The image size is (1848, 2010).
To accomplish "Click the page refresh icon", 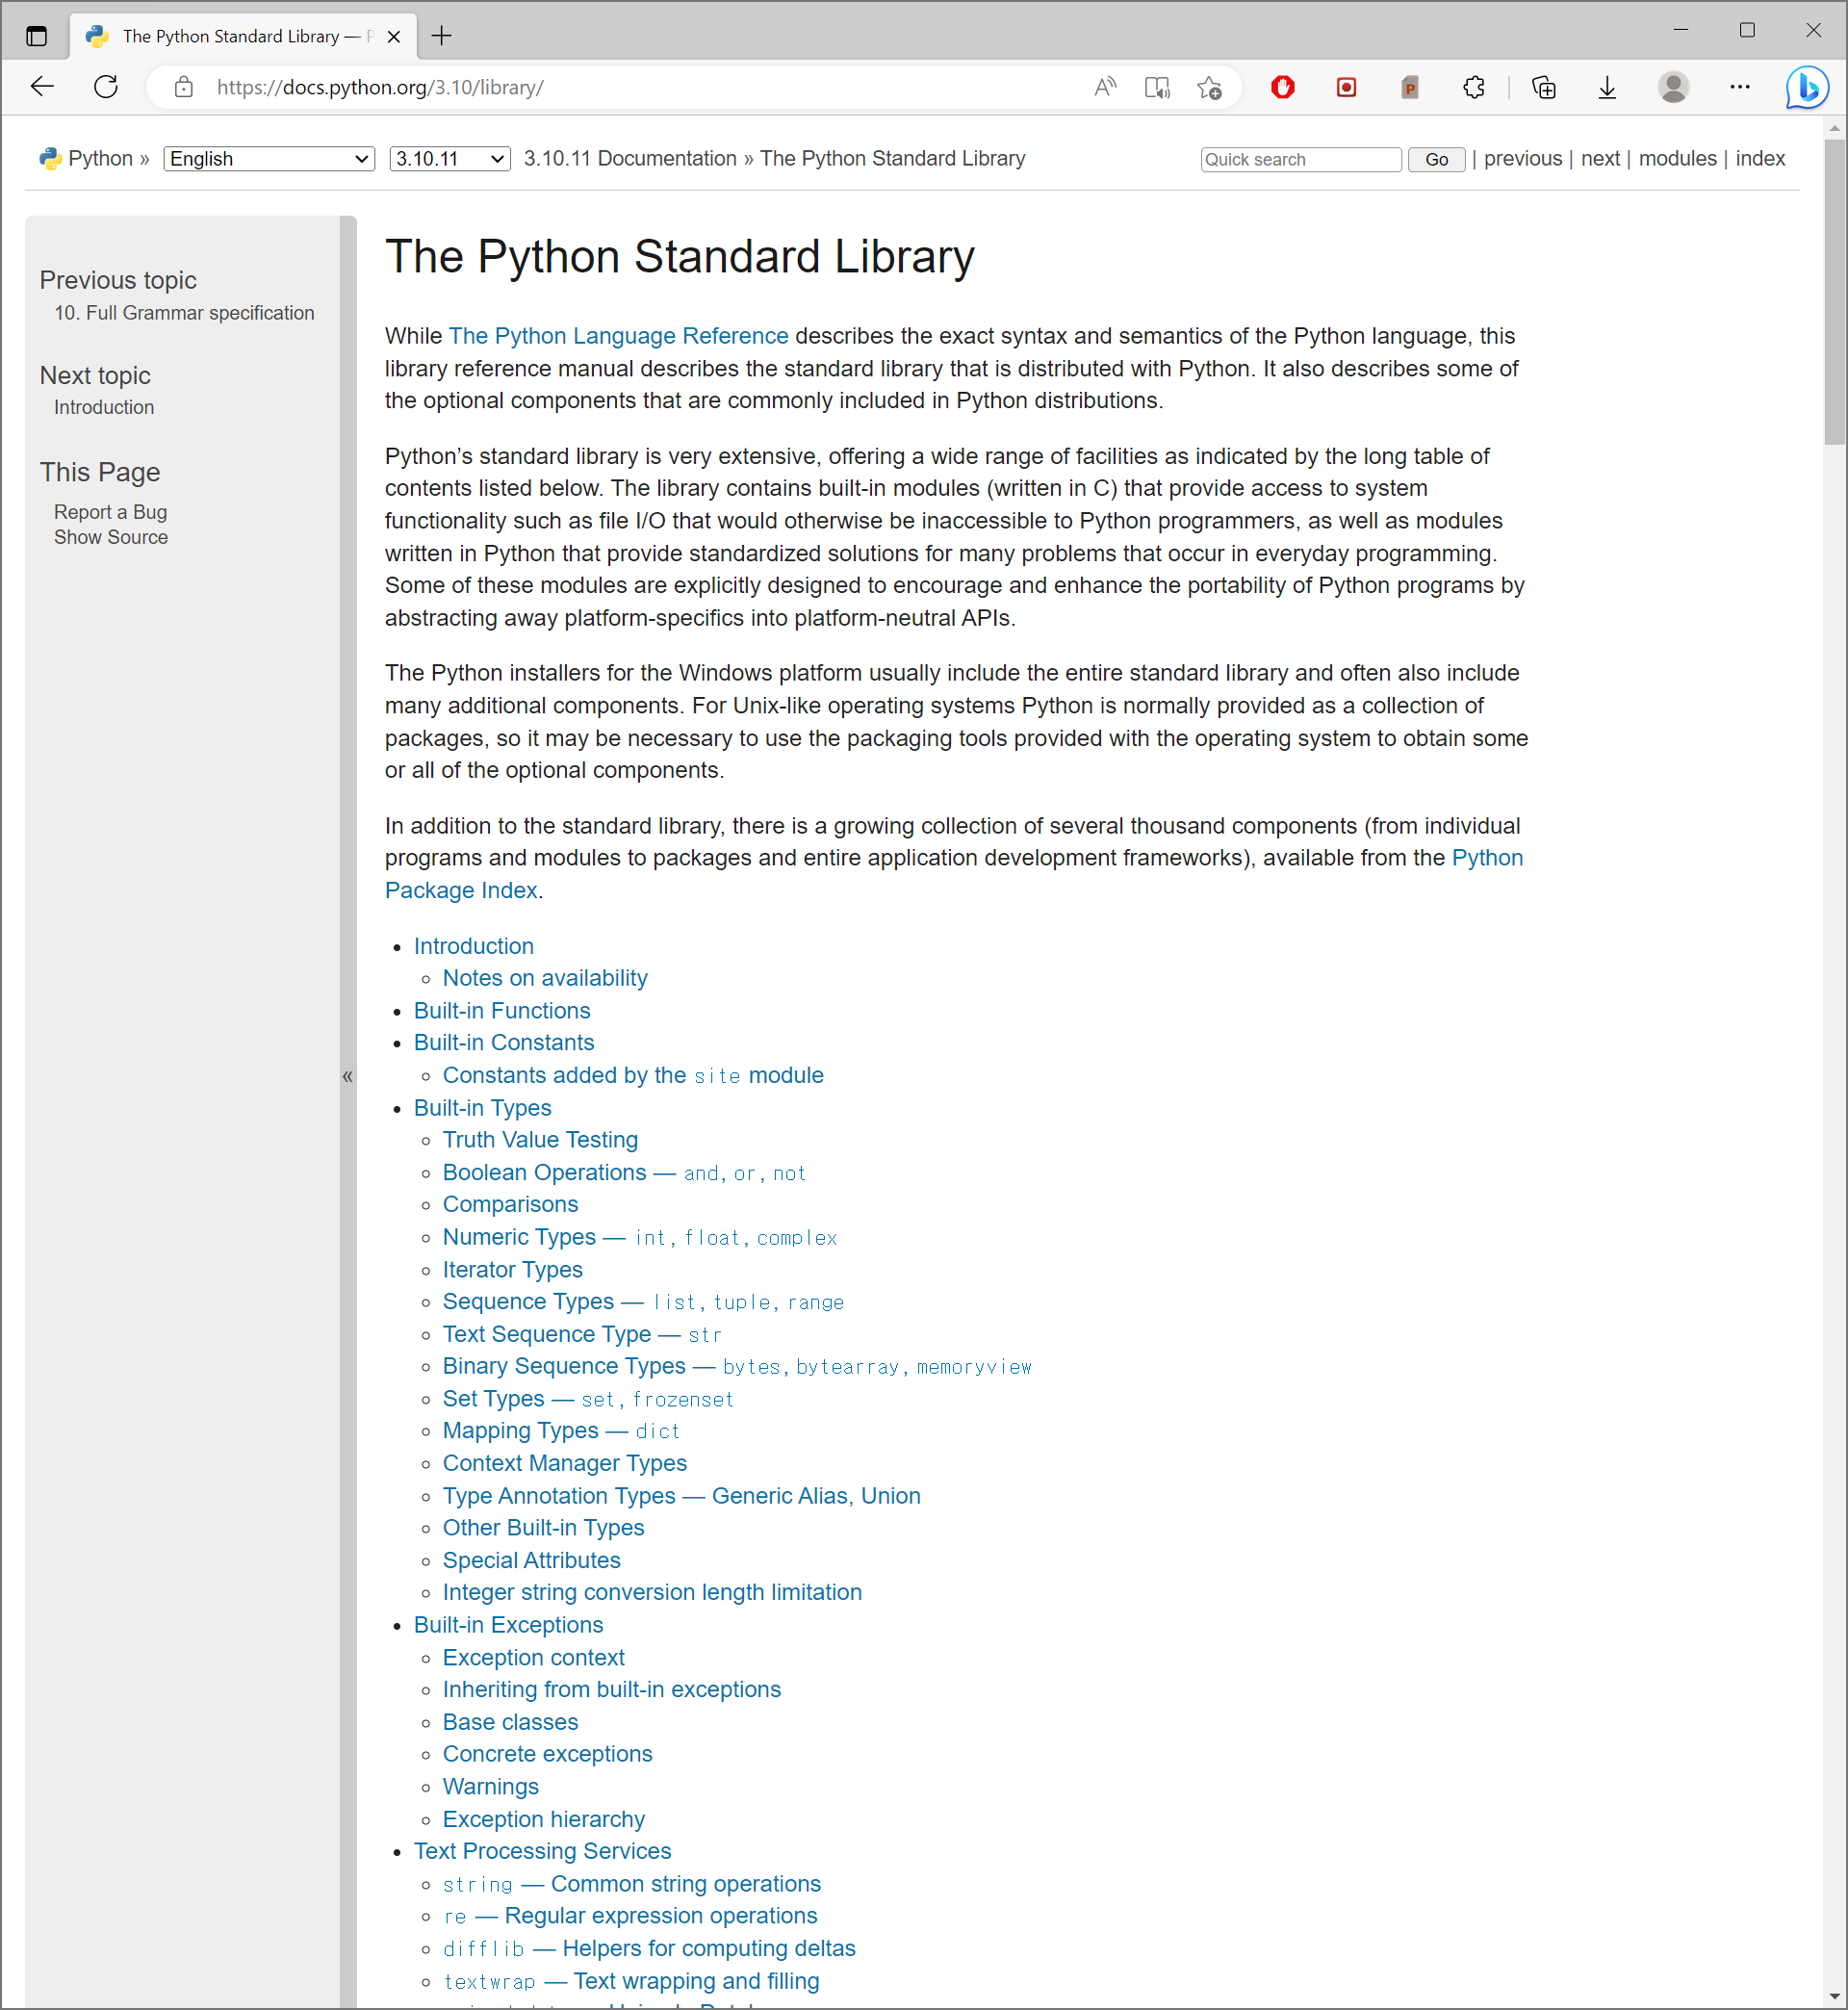I will (106, 87).
